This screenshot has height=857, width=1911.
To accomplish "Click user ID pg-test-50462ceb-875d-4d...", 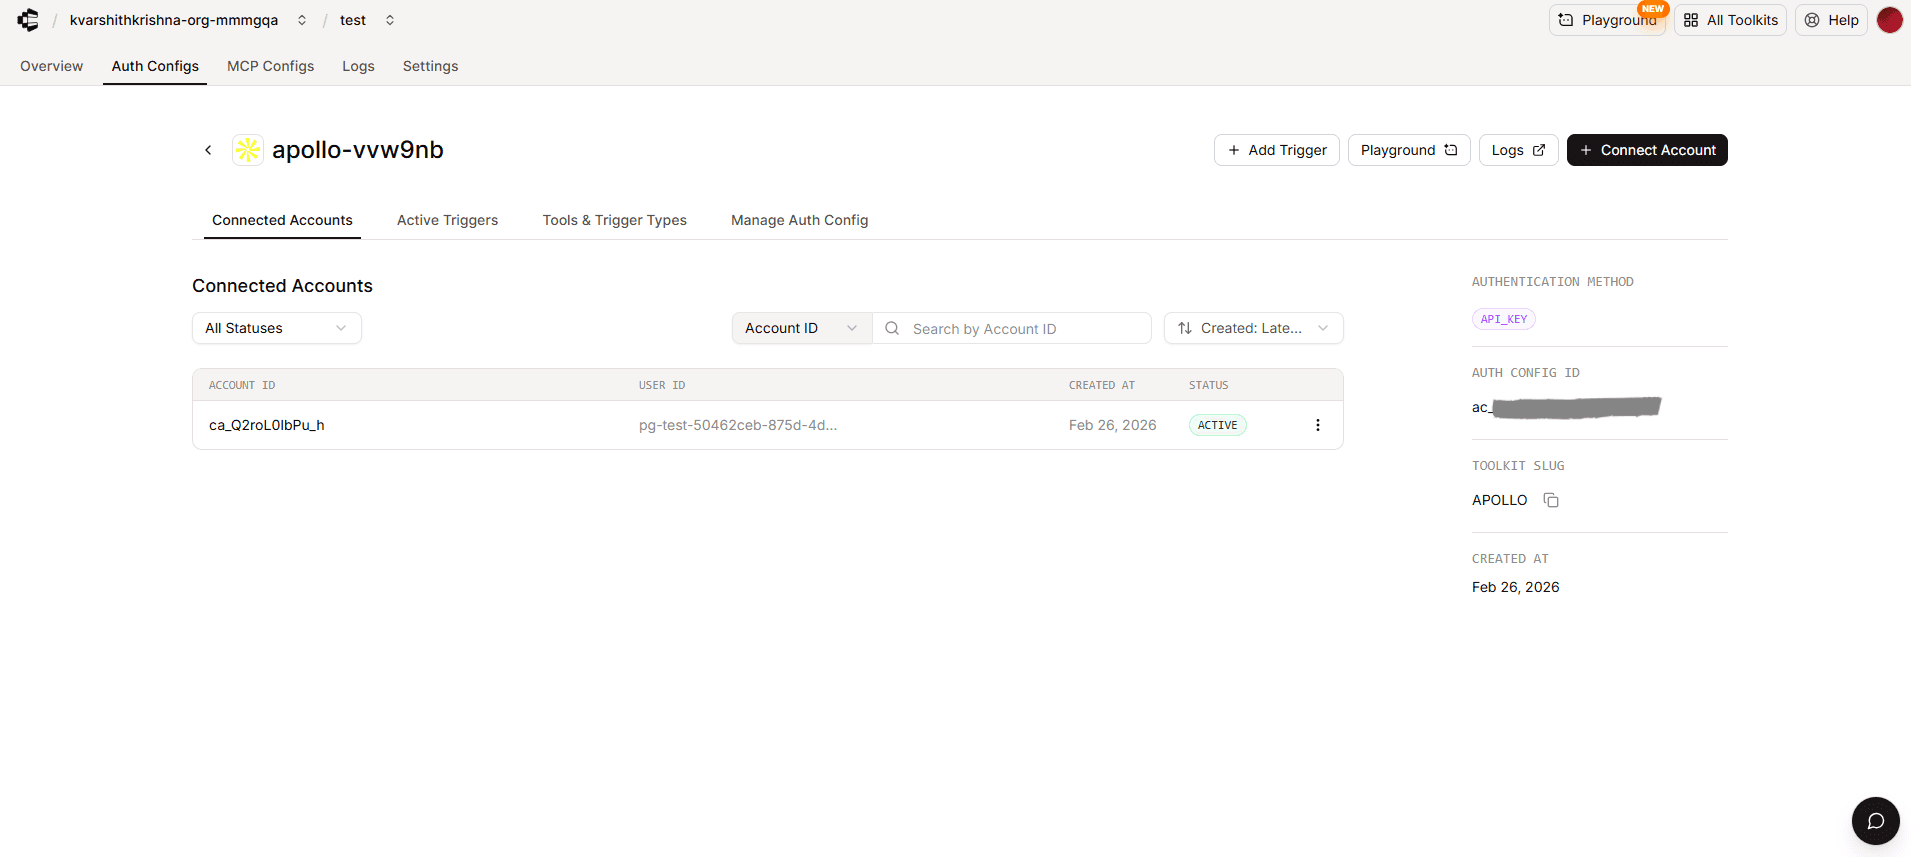I will (x=738, y=425).
